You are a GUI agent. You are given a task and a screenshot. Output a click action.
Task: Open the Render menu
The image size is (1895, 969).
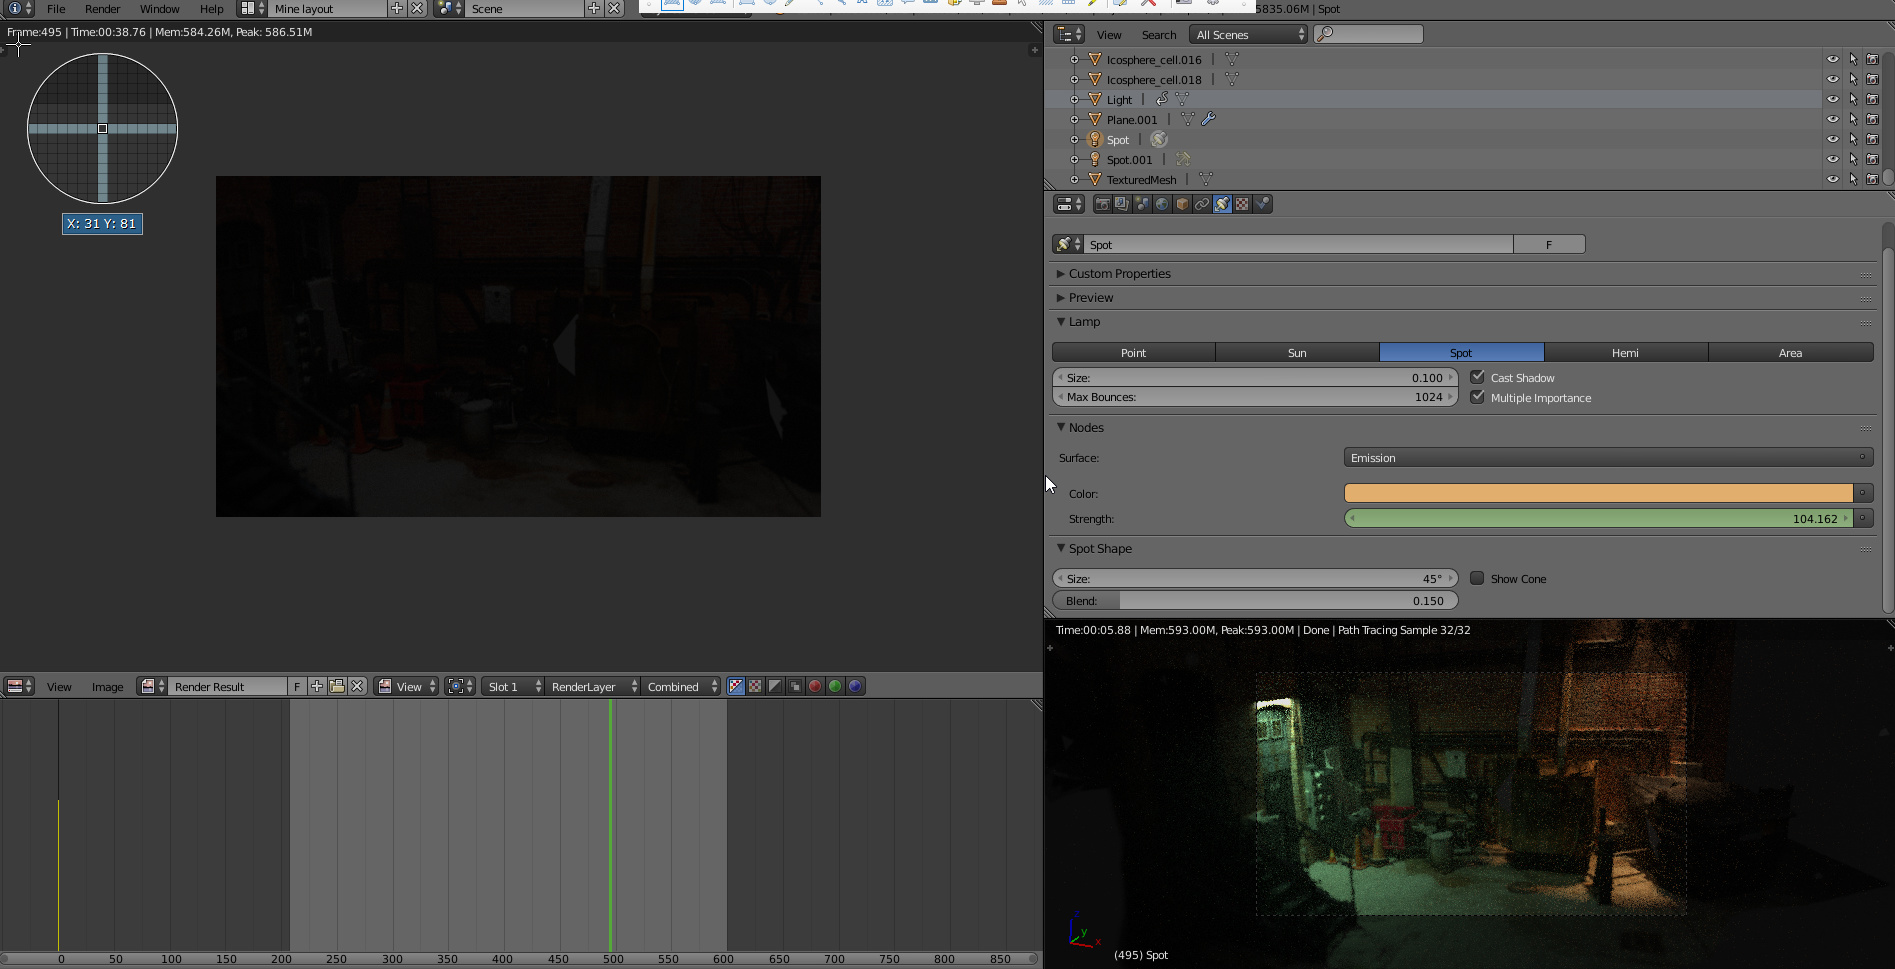(103, 9)
